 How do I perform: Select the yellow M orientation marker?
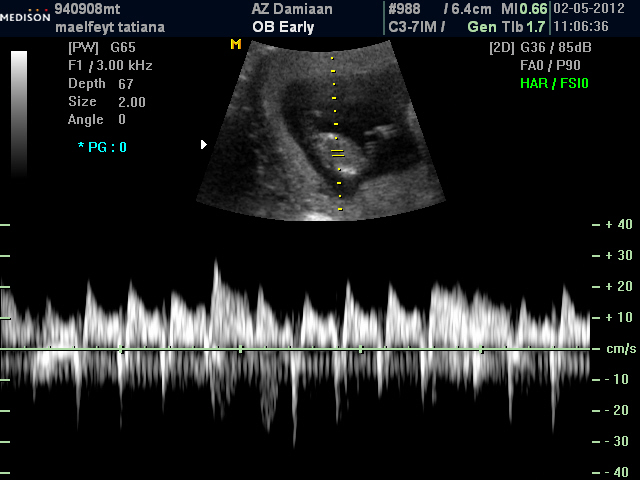[236, 44]
